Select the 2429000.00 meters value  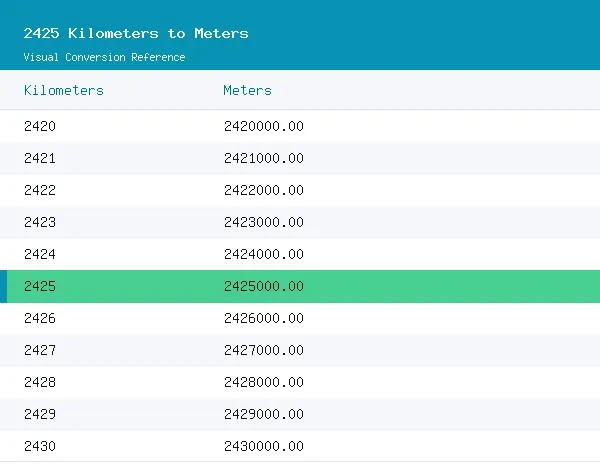click(x=264, y=414)
